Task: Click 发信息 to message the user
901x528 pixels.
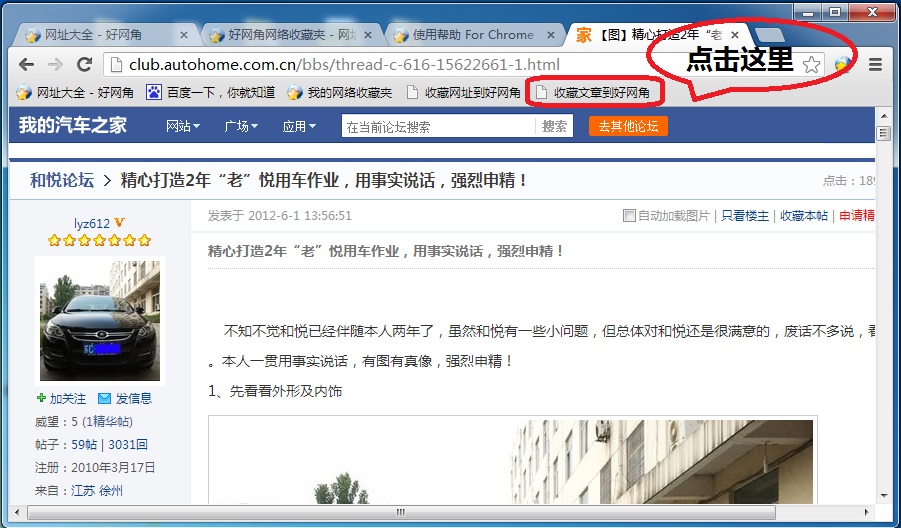Action: pyautogui.click(x=125, y=398)
